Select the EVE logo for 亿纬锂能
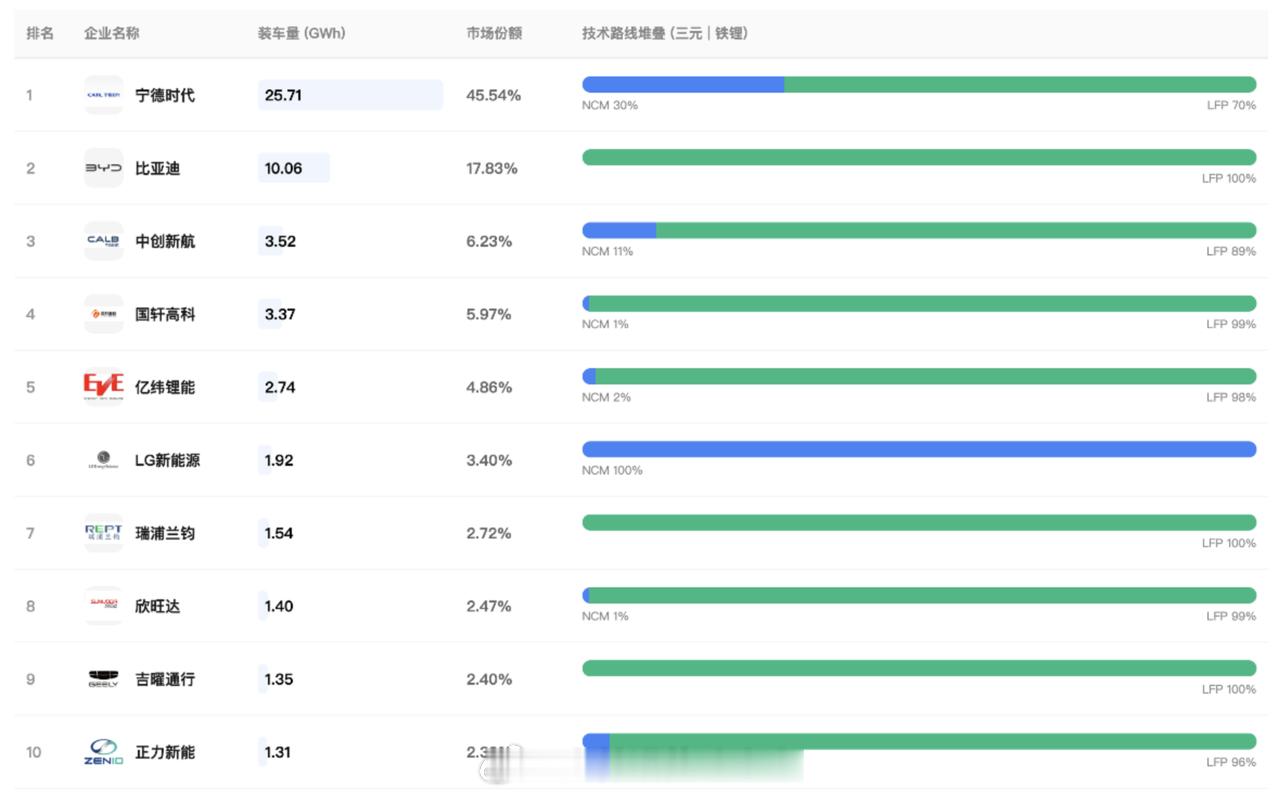Screen dimensions: 1280x797 pyautogui.click(x=103, y=387)
